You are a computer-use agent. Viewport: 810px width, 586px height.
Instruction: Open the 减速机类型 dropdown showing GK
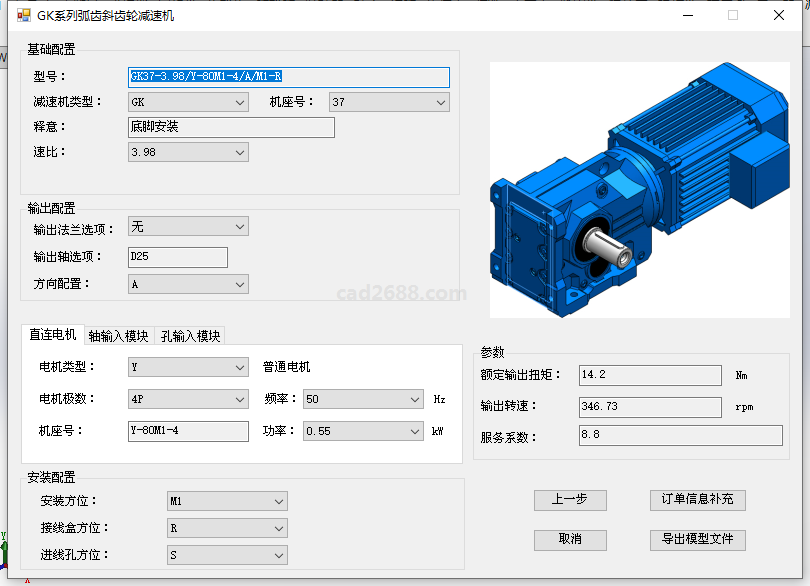click(x=188, y=102)
